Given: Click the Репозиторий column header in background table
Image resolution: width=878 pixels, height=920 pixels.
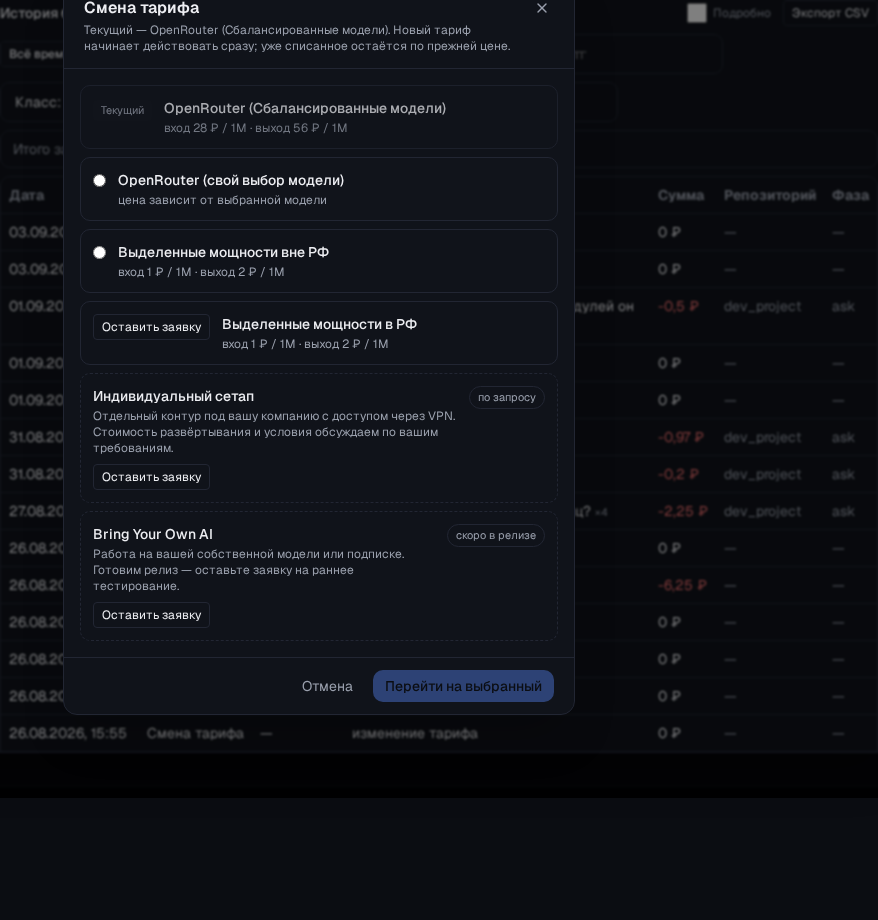Looking at the screenshot, I should point(769,195).
